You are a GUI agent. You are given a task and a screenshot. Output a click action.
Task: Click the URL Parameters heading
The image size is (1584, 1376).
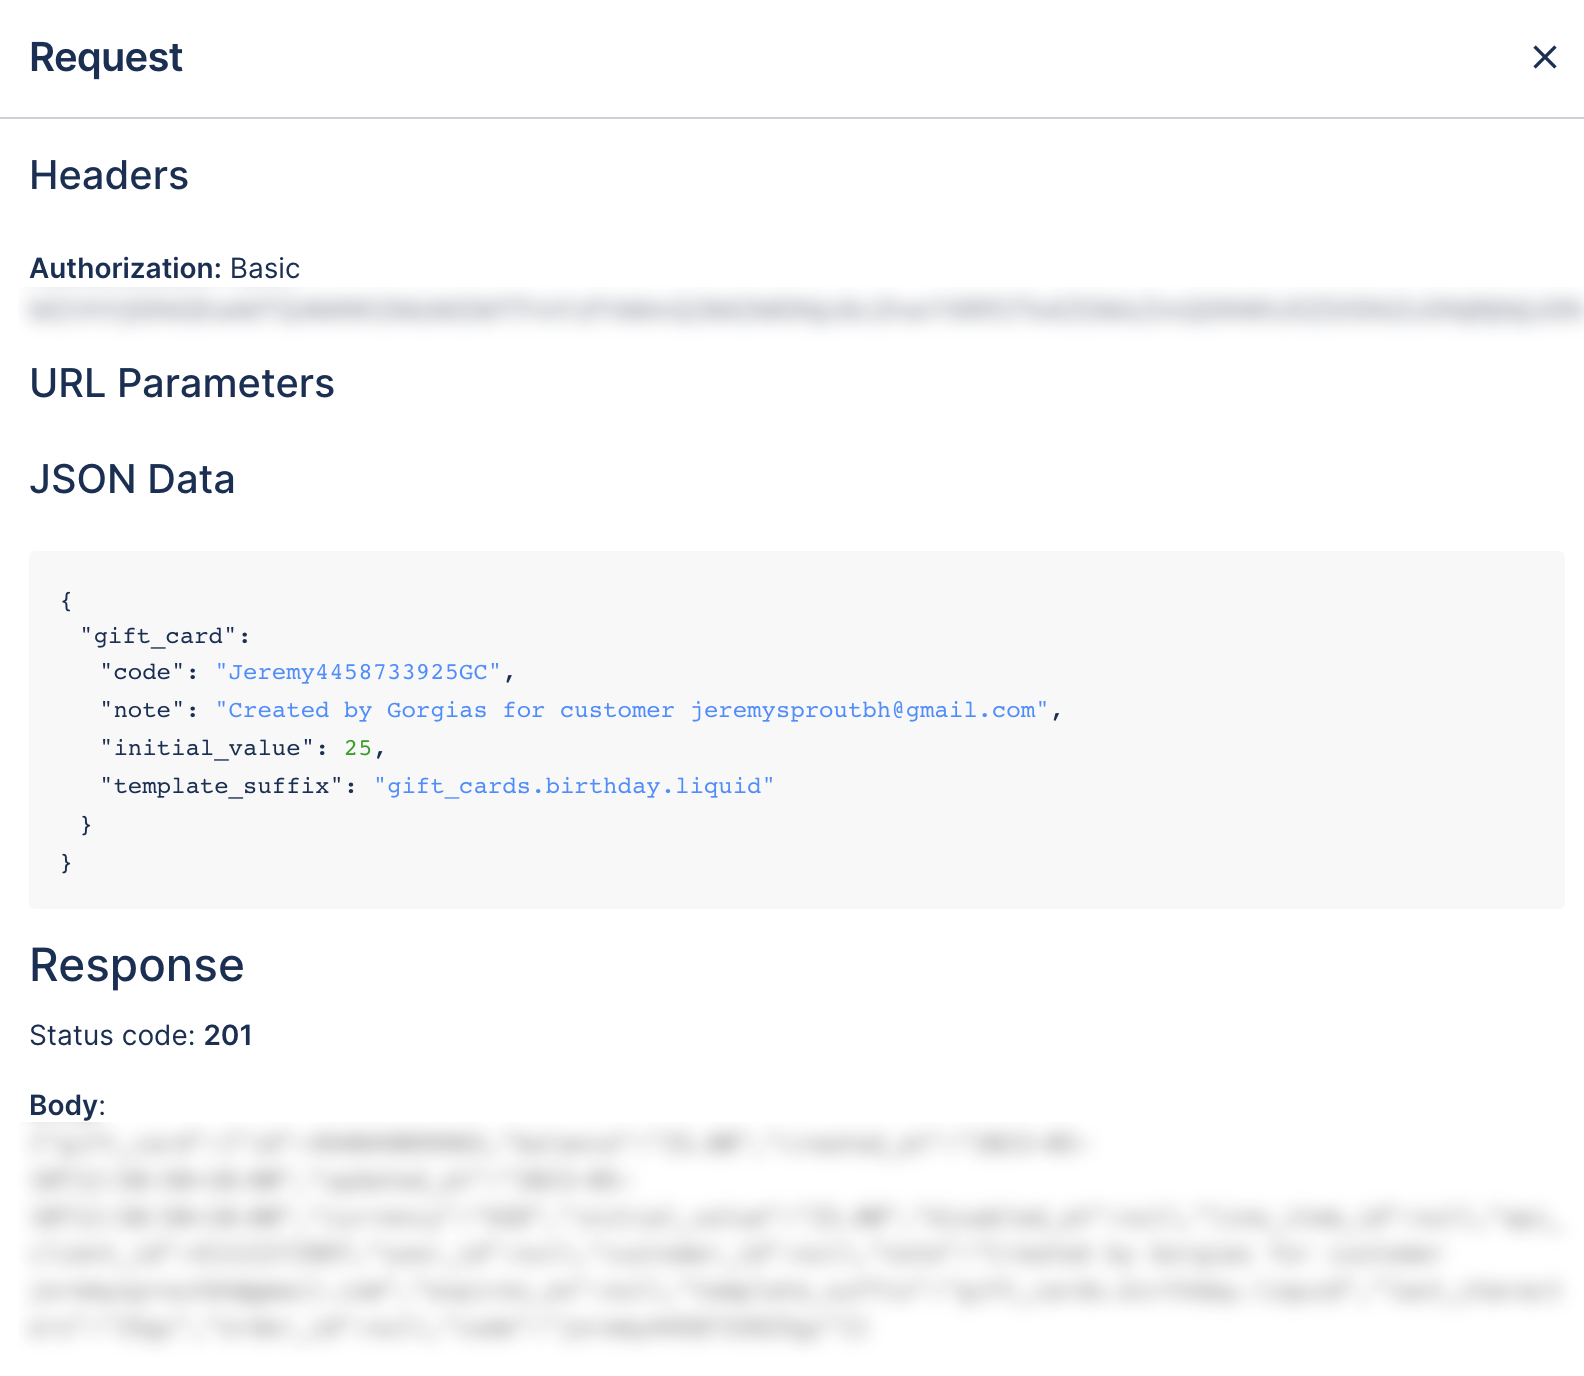tap(182, 384)
